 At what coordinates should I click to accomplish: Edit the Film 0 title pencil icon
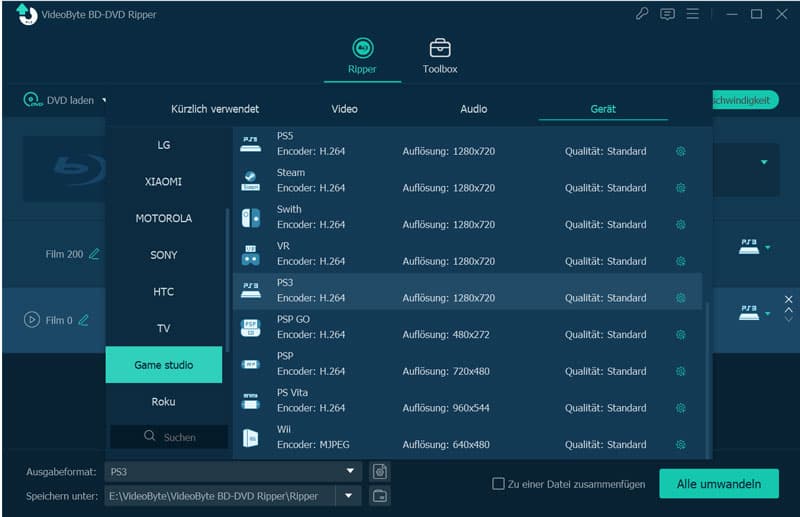pyautogui.click(x=84, y=320)
